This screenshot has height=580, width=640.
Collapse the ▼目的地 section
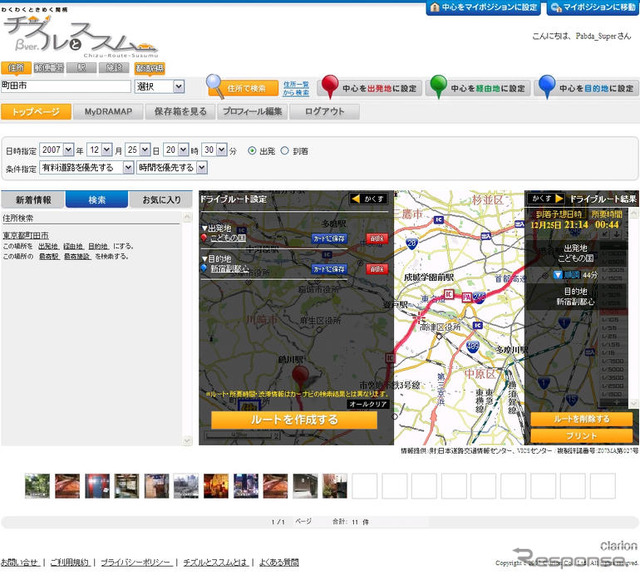click(x=217, y=259)
